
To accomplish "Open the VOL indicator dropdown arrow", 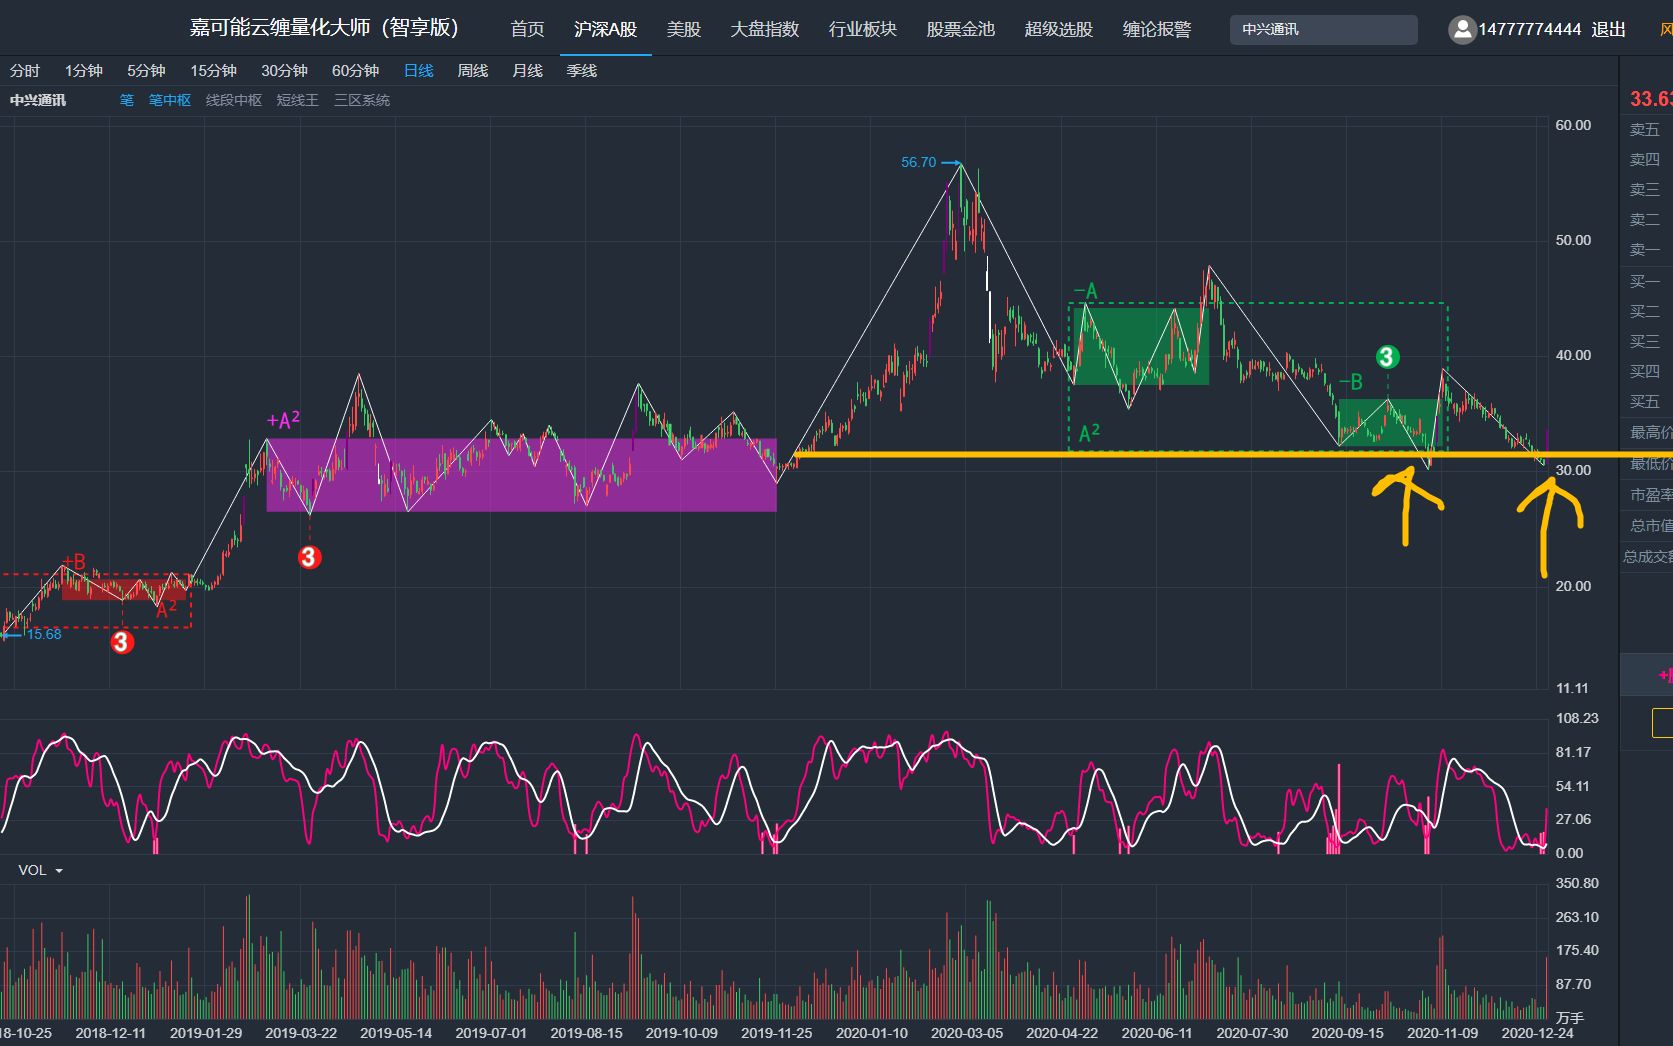I will coord(59,871).
